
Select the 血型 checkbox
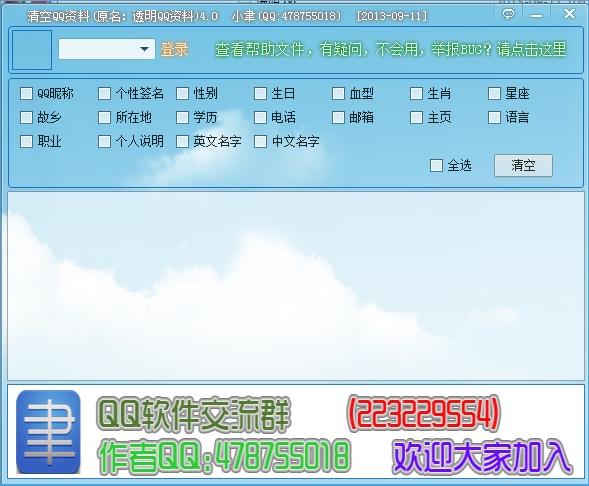coord(338,93)
